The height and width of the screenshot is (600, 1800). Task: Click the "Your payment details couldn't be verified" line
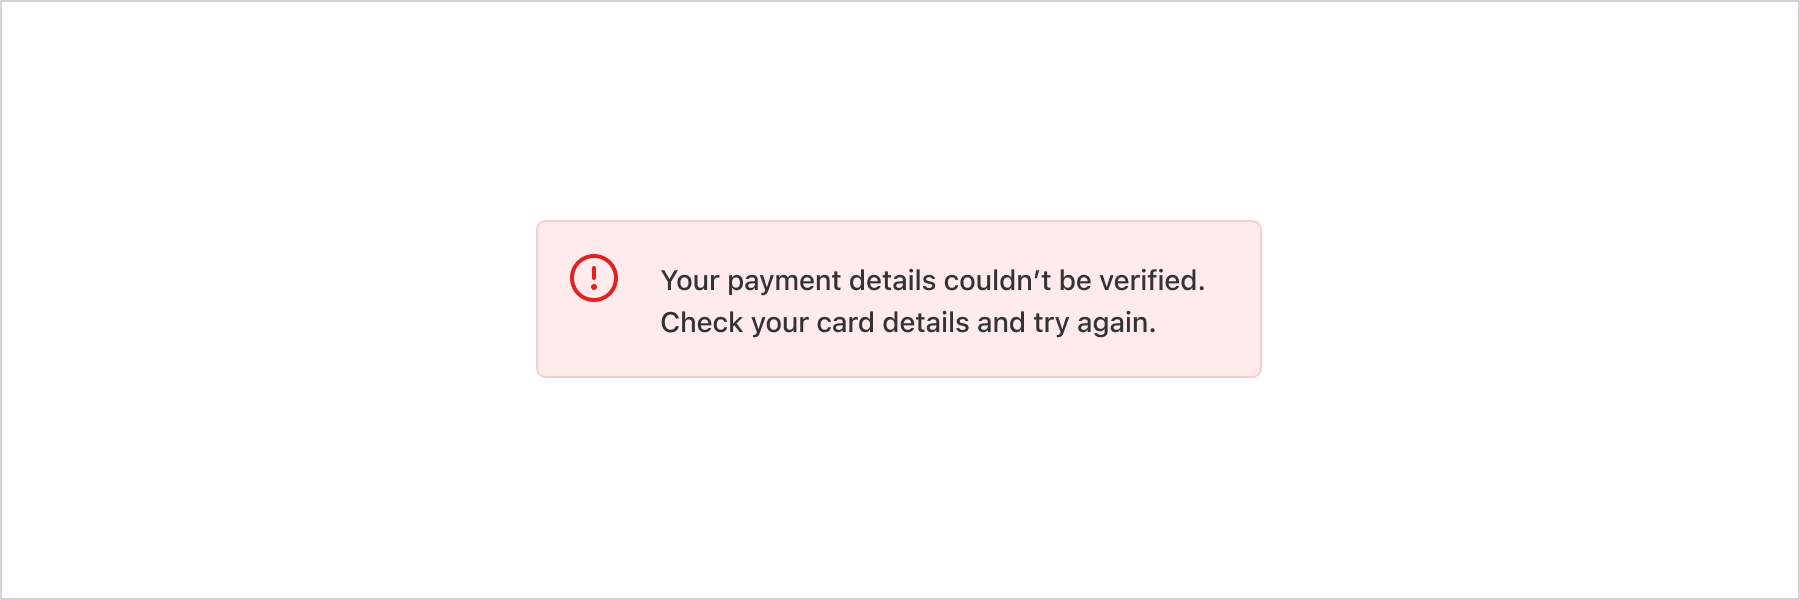click(x=932, y=281)
